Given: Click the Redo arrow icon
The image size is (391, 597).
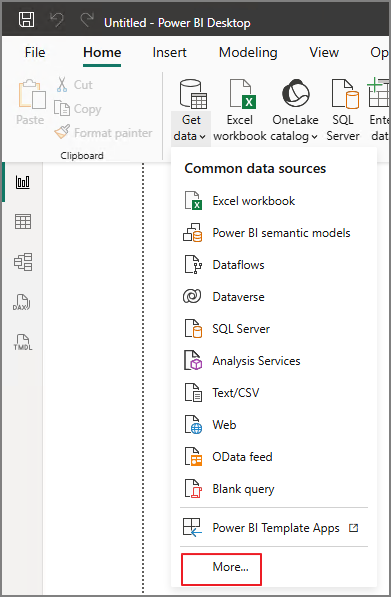Looking at the screenshot, I should (x=87, y=19).
